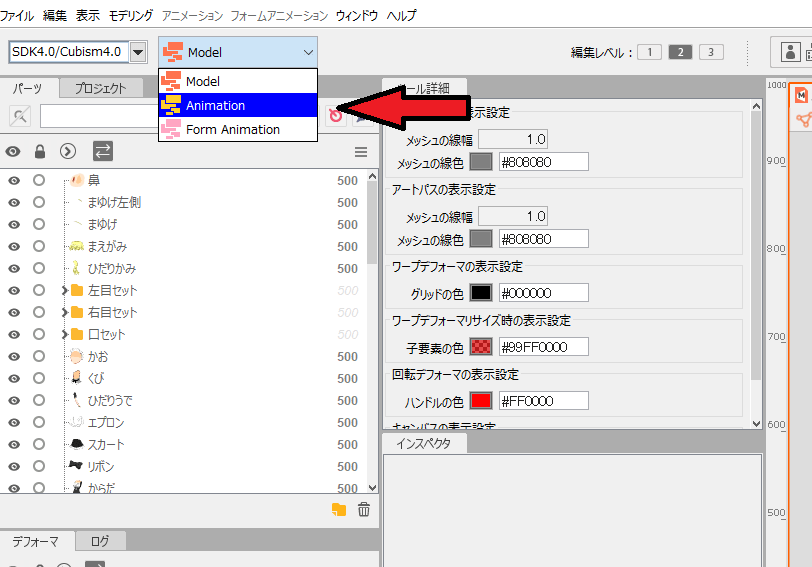Screen dimensions: 812x567
Task: Click the person icon in top toolbar
Action: 790,52
